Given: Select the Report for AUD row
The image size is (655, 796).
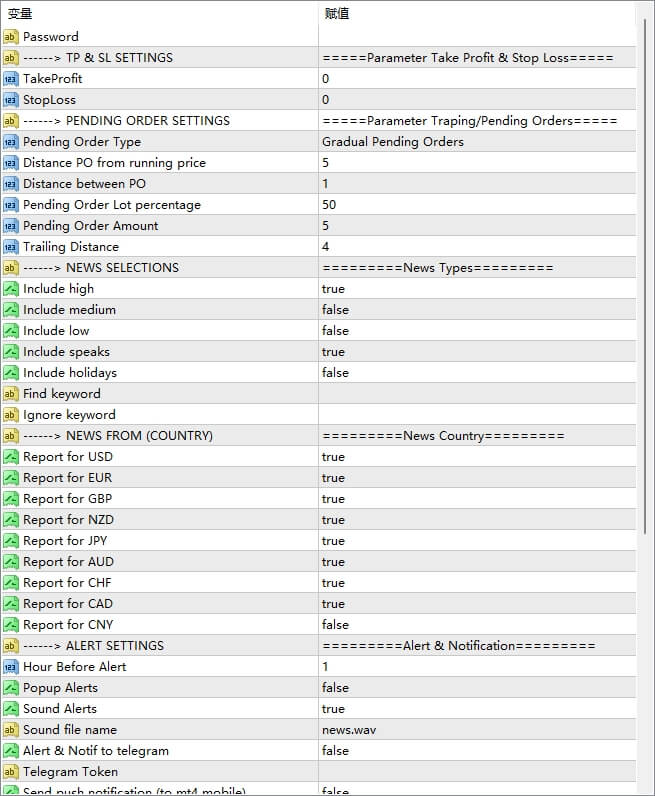Looking at the screenshot, I should coord(319,561).
